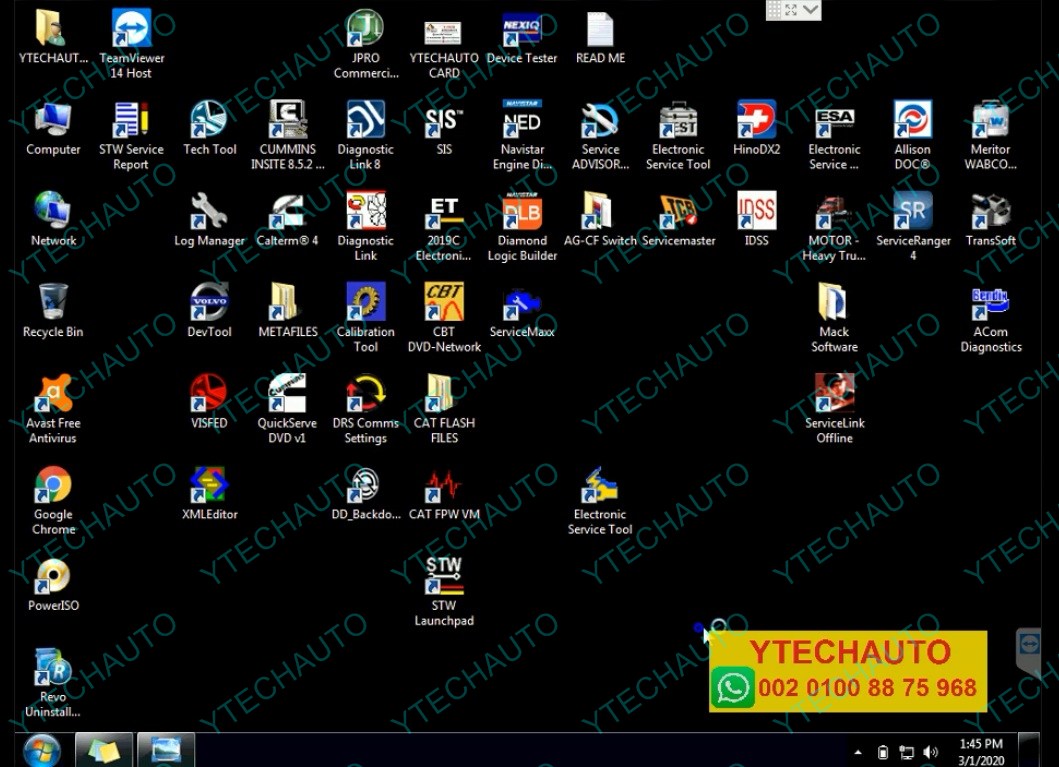
Task: Open the Electronic Service Tool toolbox icon
Action: pos(678,135)
